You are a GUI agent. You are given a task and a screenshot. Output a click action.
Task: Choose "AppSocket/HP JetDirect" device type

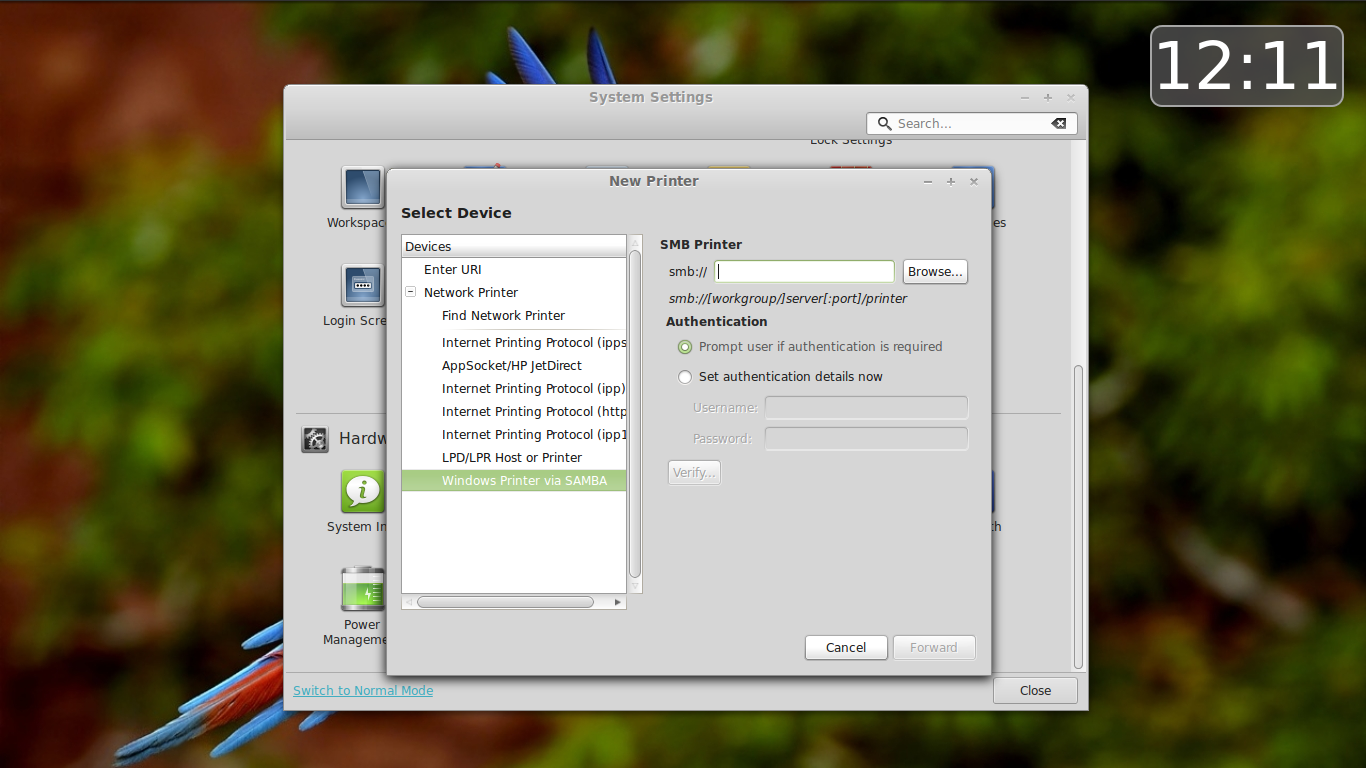pos(513,365)
